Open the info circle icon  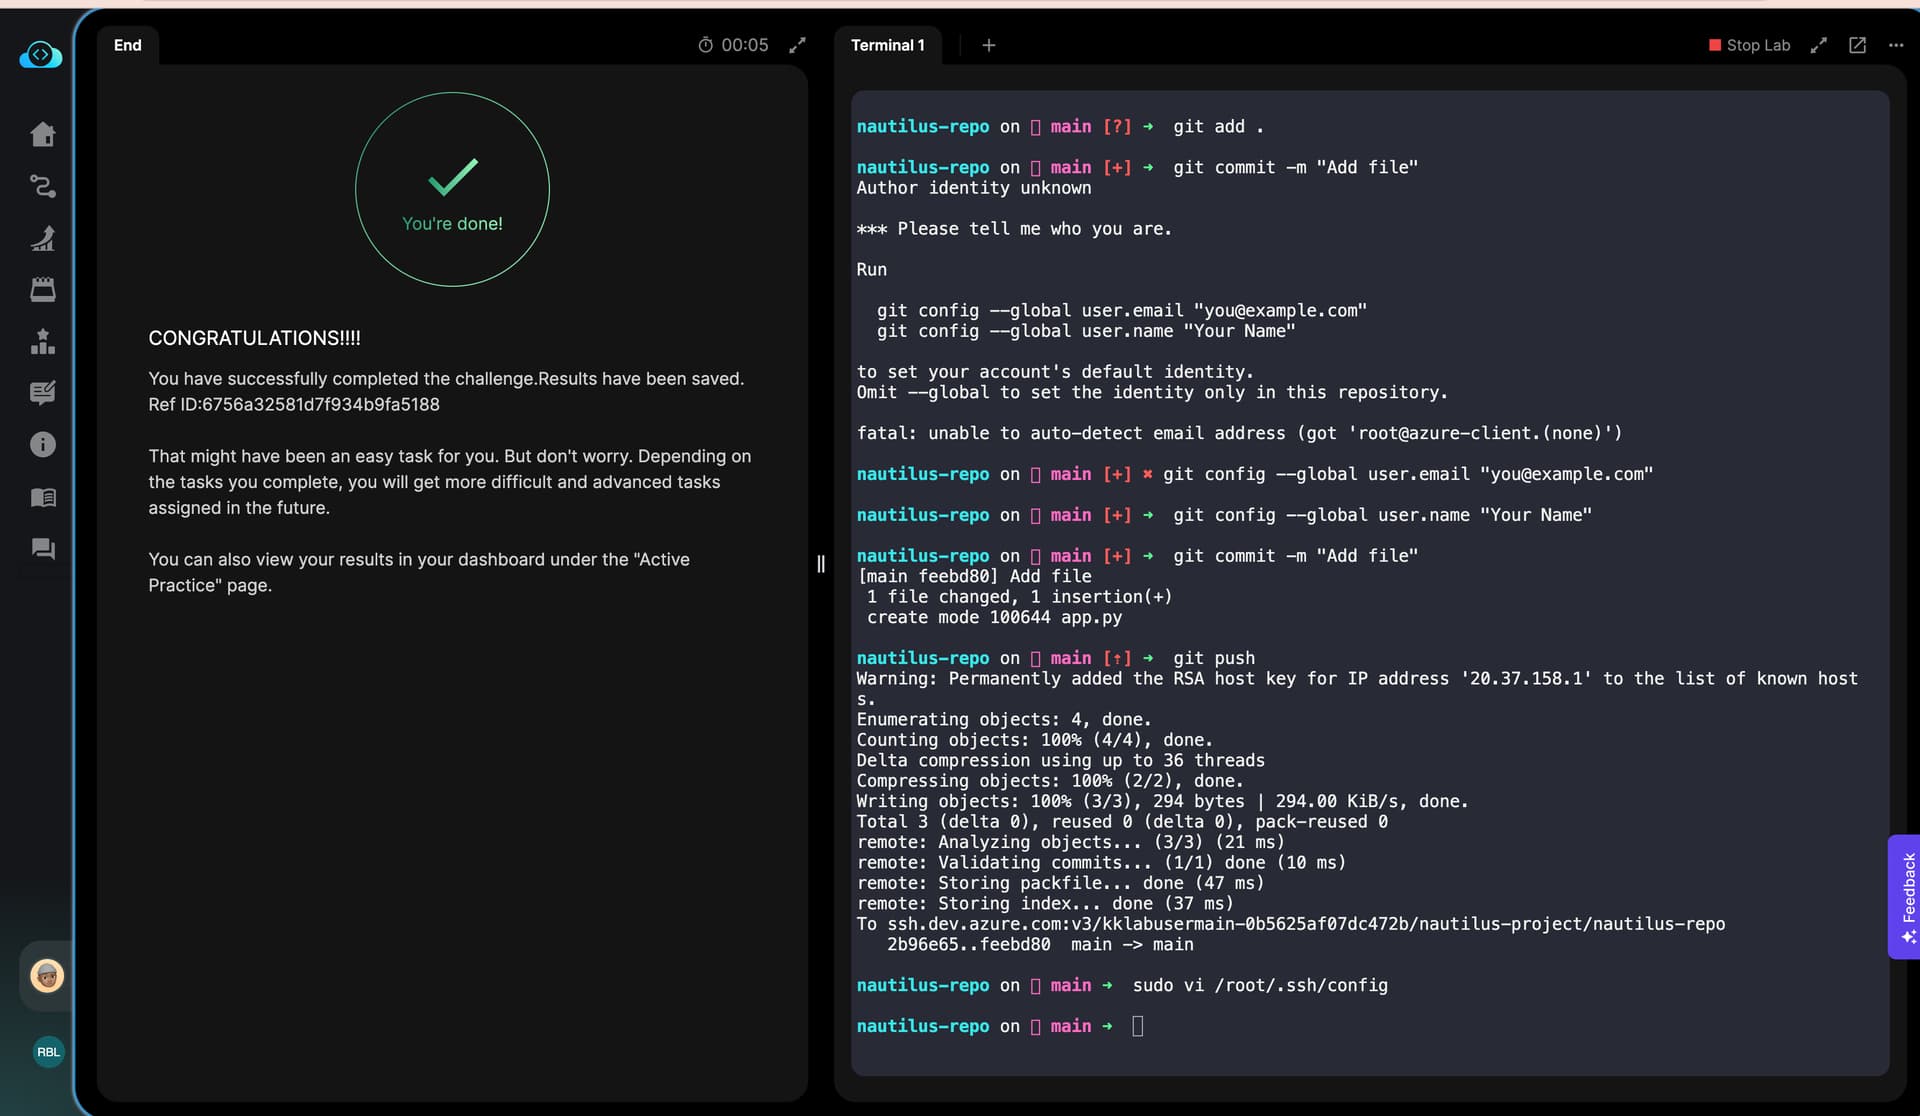(42, 444)
